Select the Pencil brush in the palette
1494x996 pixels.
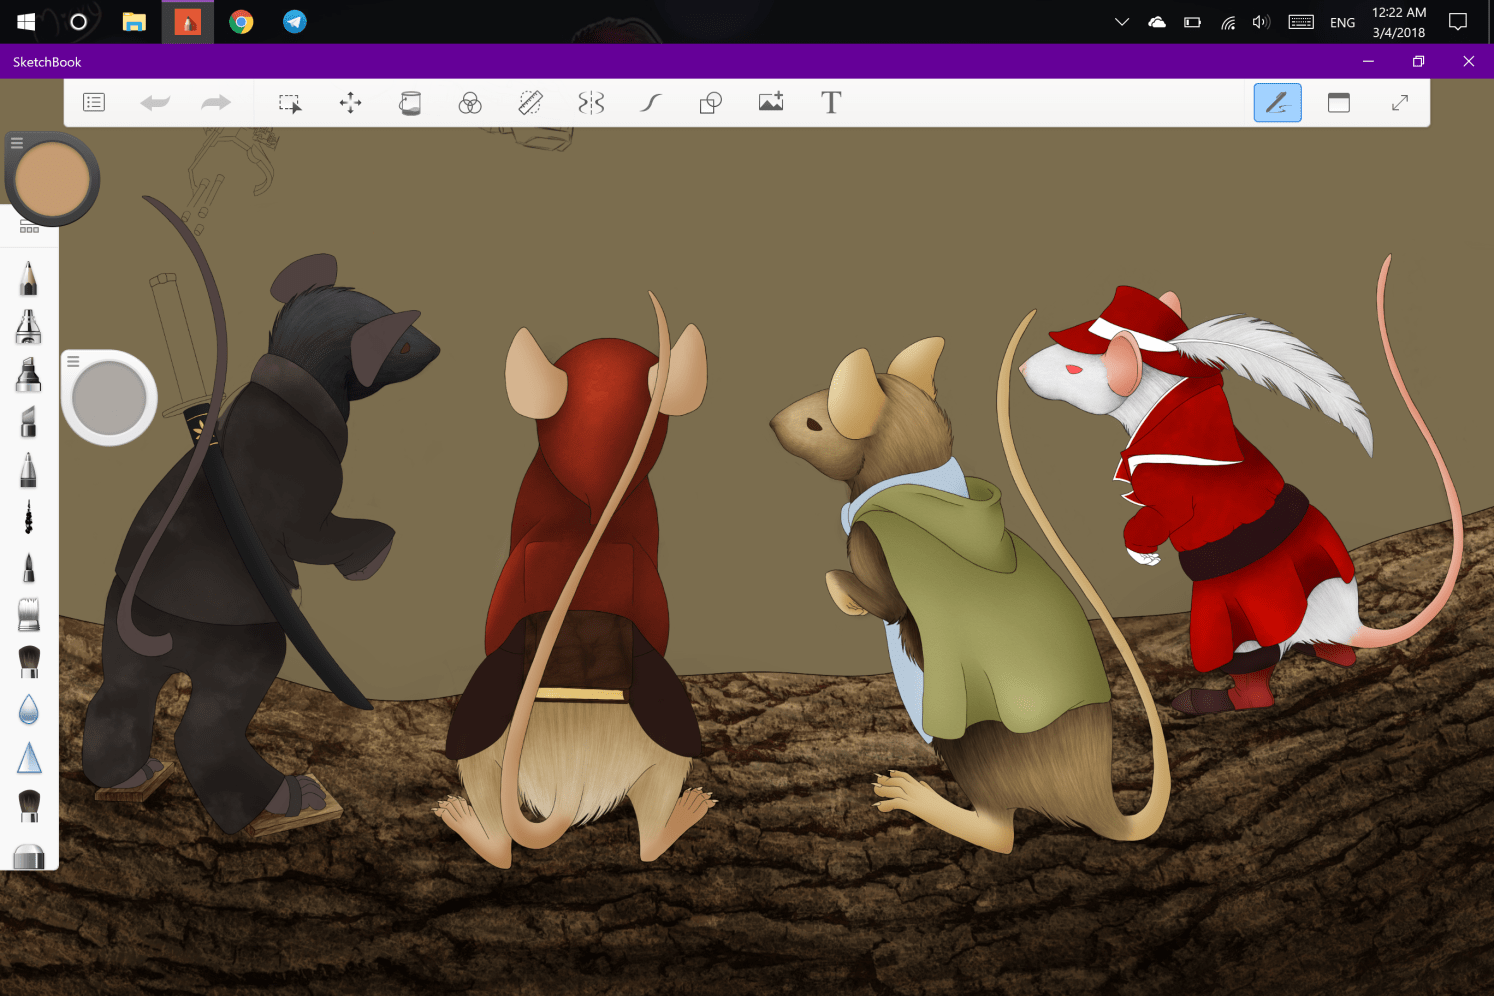point(28,278)
